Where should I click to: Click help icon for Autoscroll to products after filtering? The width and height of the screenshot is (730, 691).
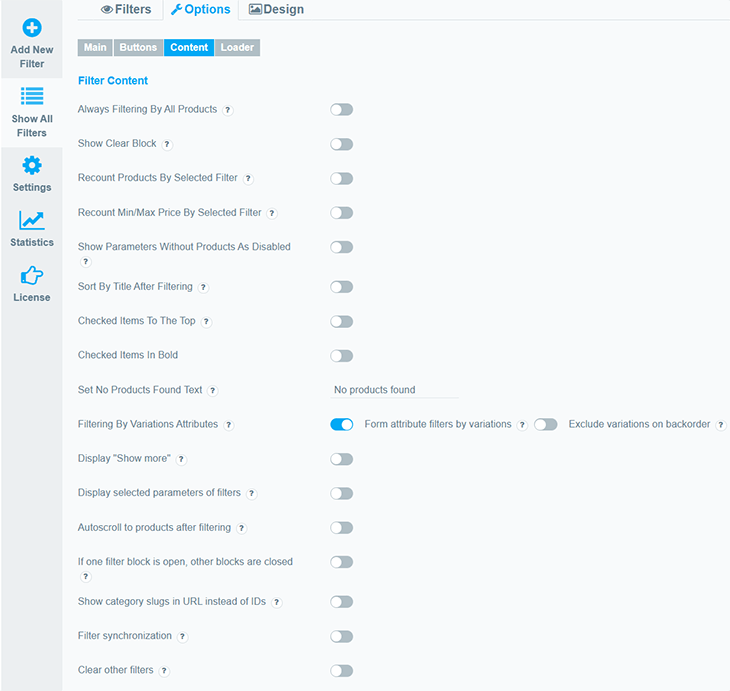pos(241,528)
